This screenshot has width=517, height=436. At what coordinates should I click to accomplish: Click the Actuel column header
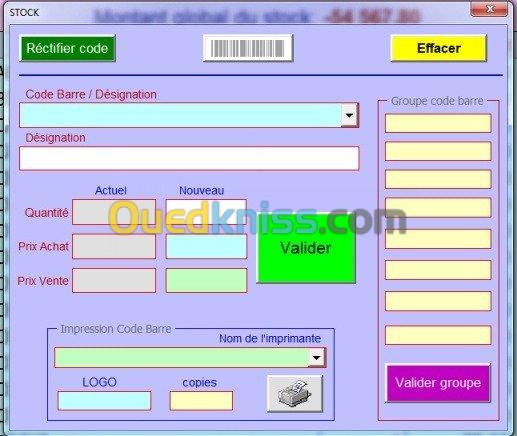tap(111, 190)
